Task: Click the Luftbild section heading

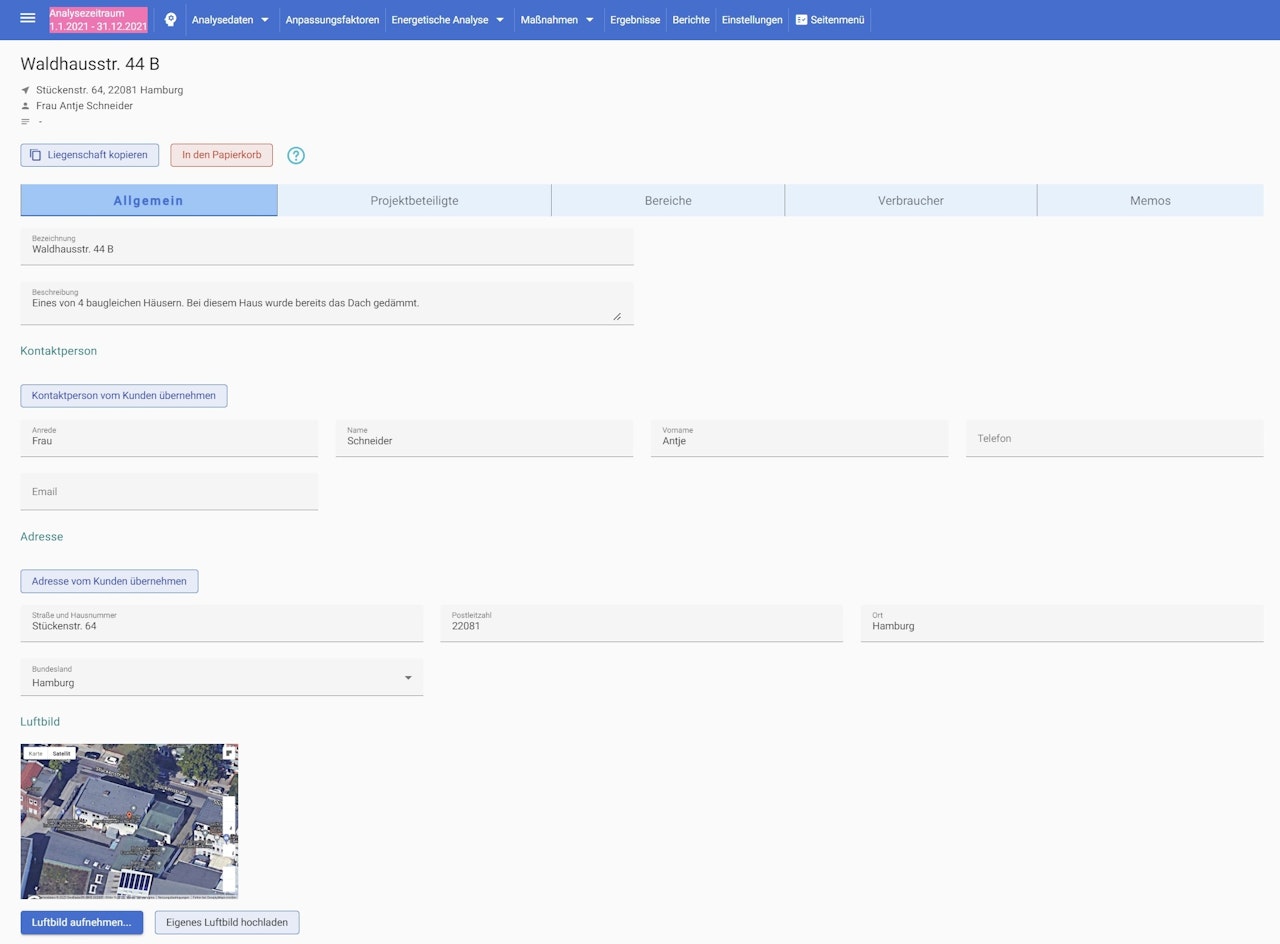Action: pos(40,722)
